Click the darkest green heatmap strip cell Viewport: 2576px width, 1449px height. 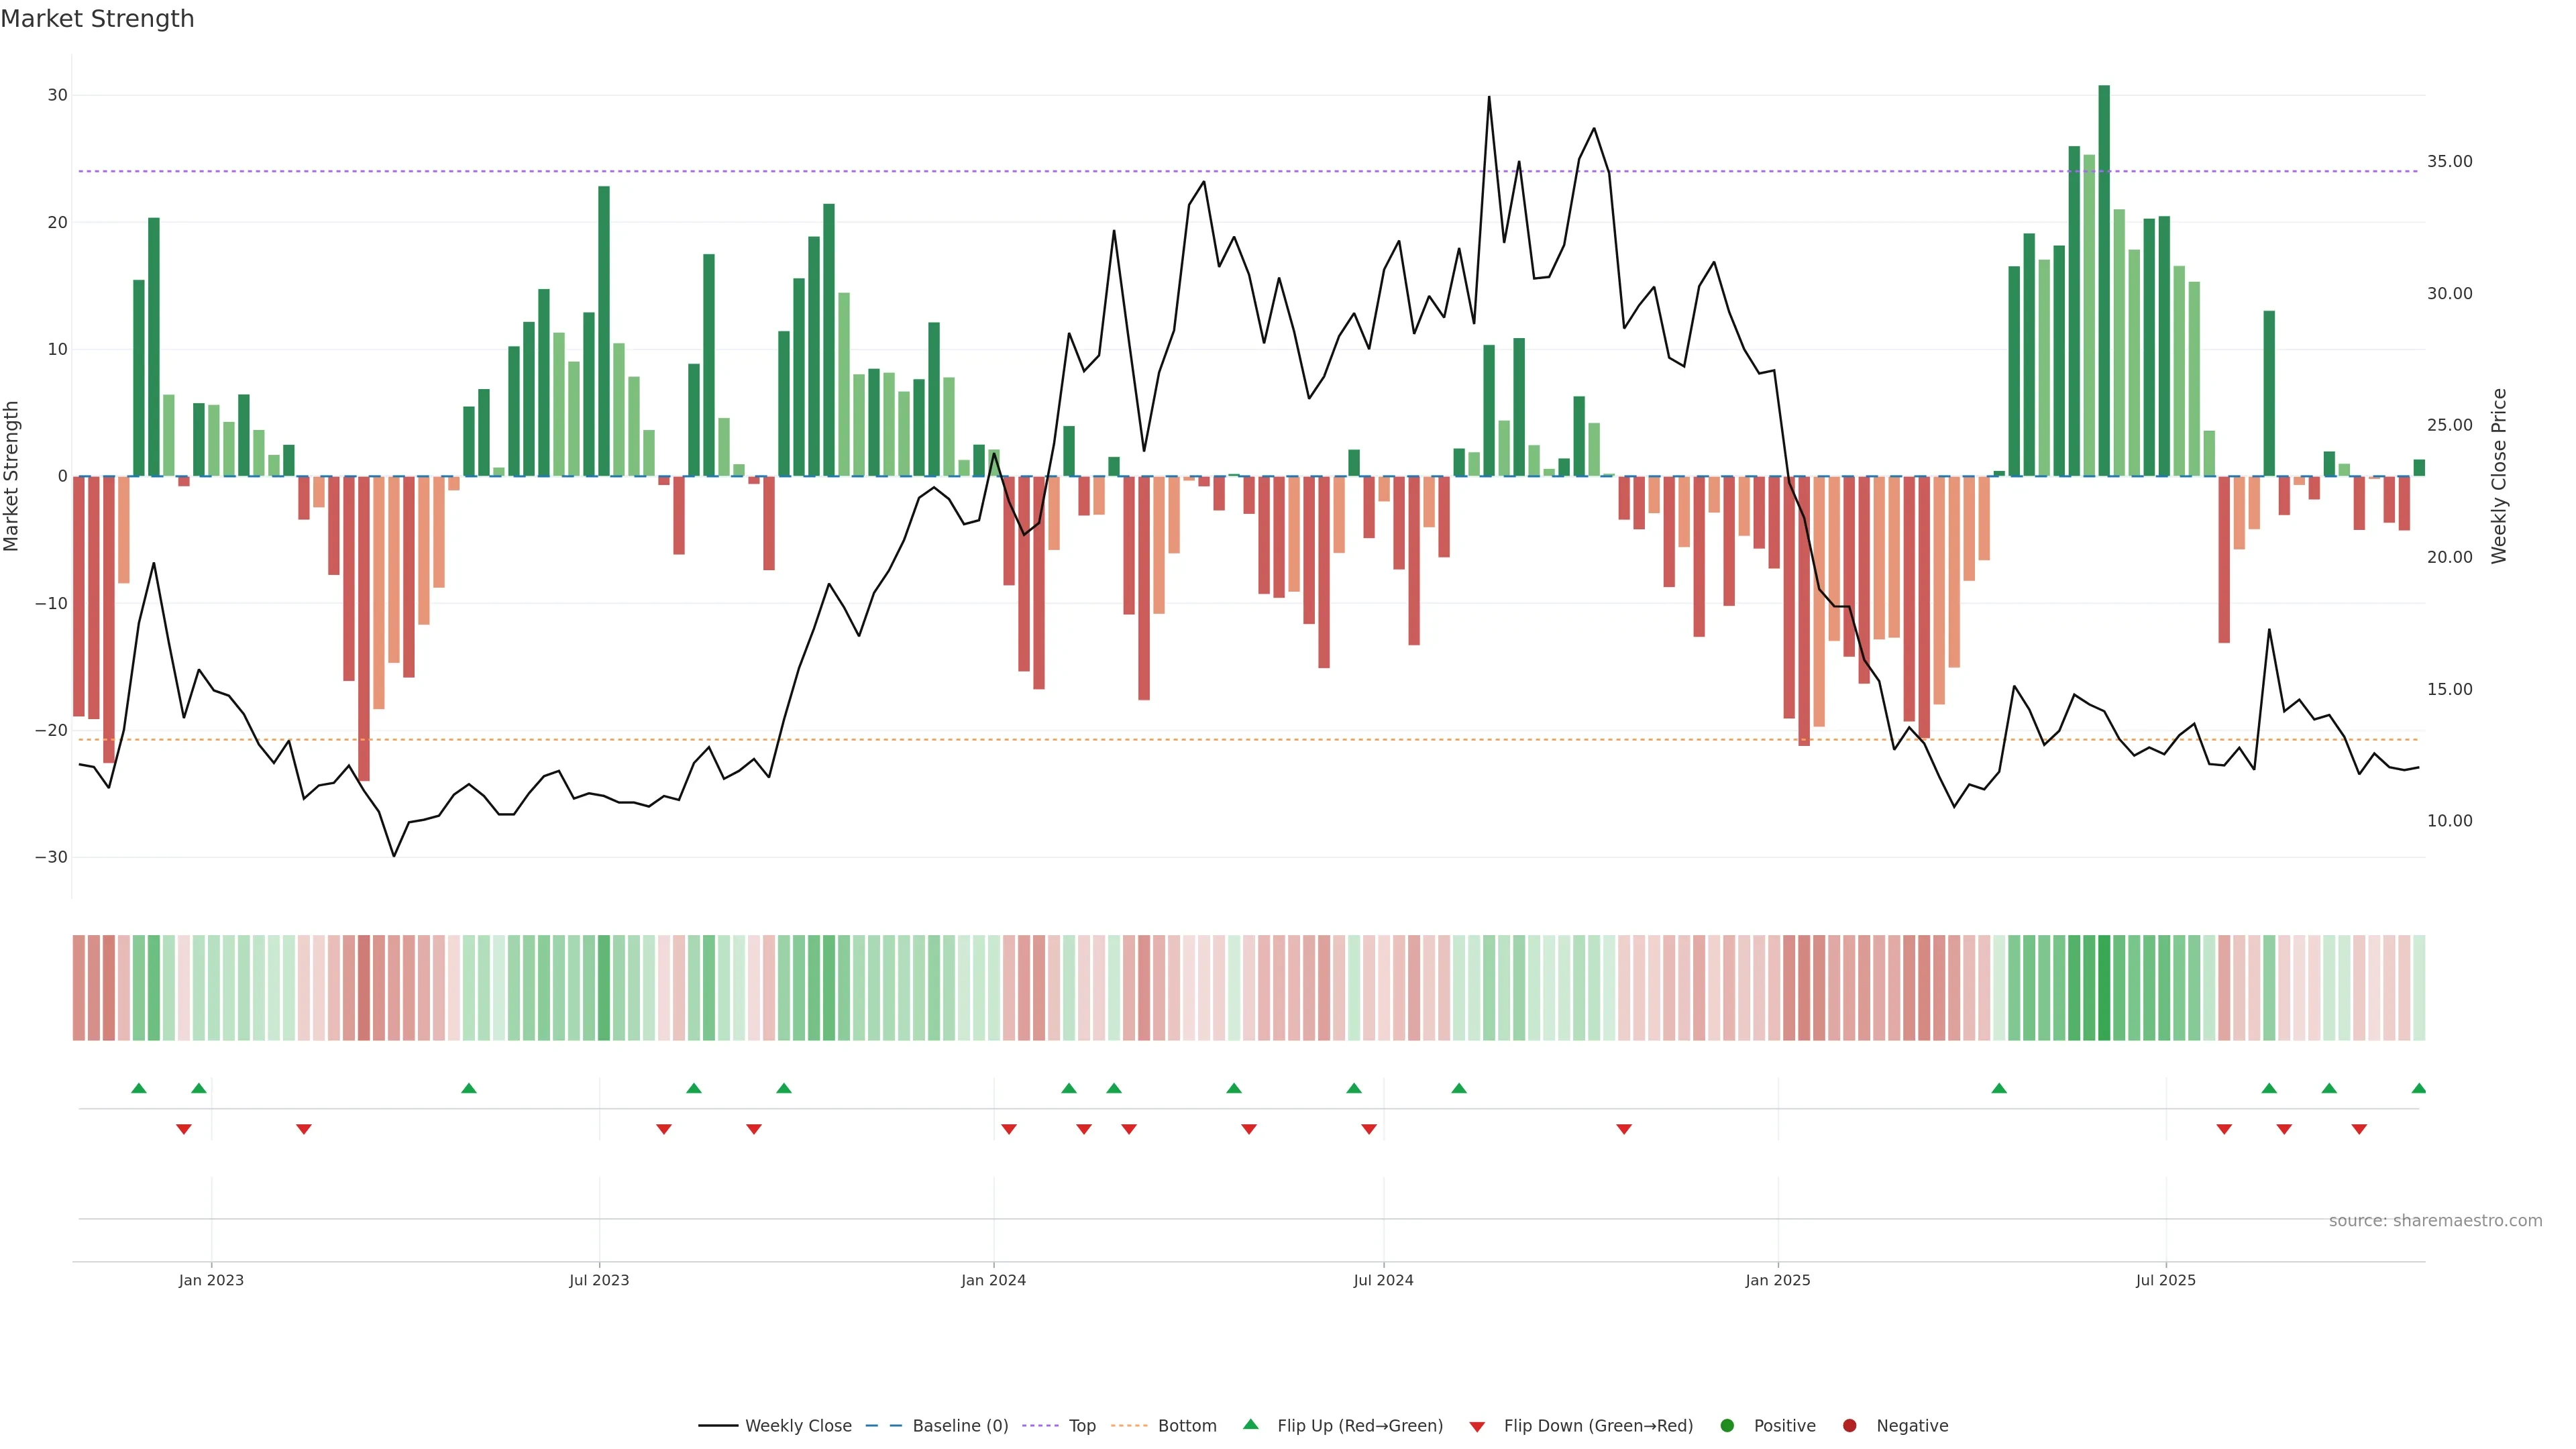(2104, 988)
